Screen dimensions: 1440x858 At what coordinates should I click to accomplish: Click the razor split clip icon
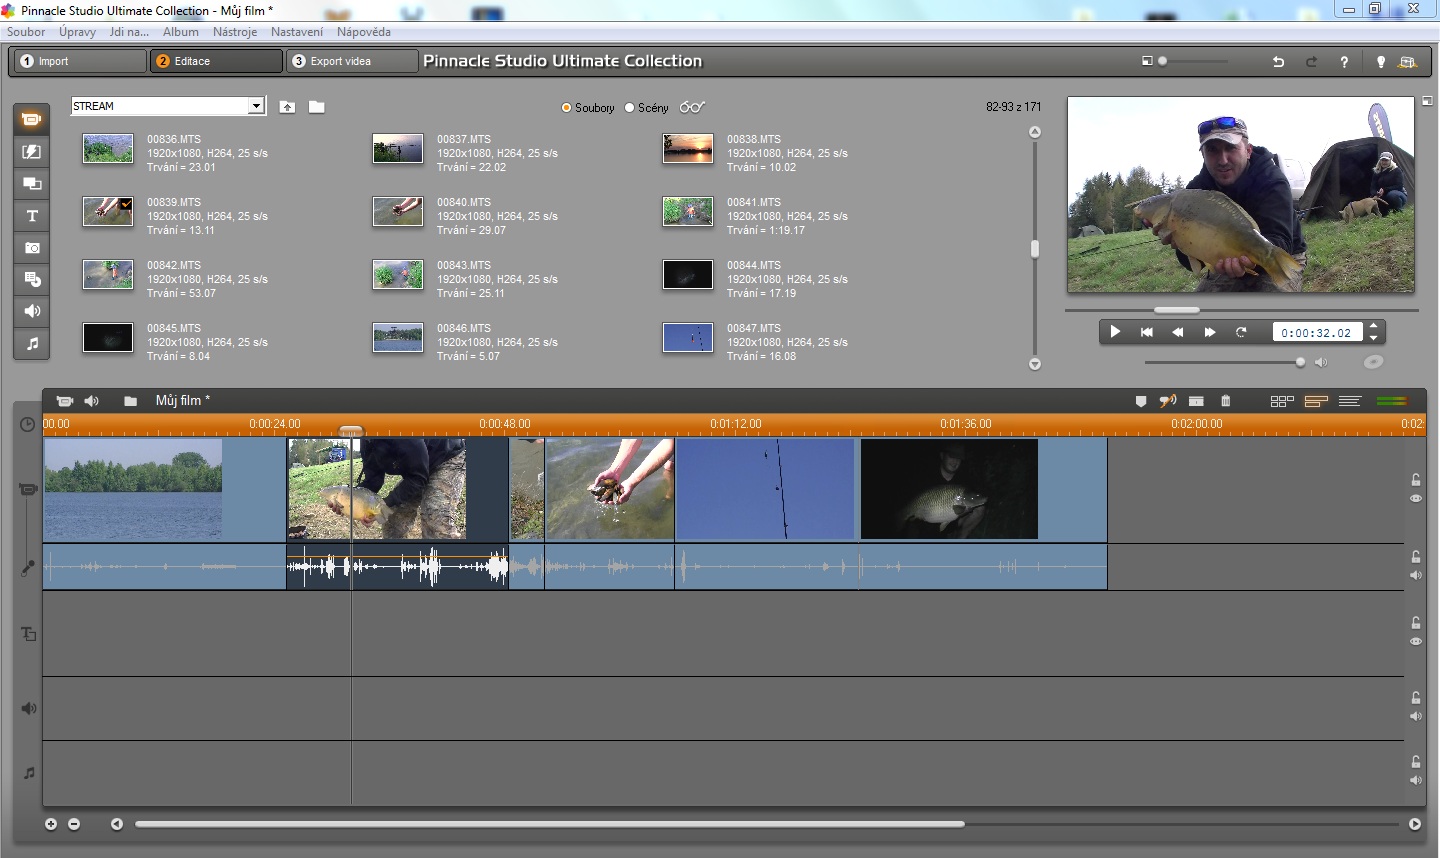(1196, 401)
